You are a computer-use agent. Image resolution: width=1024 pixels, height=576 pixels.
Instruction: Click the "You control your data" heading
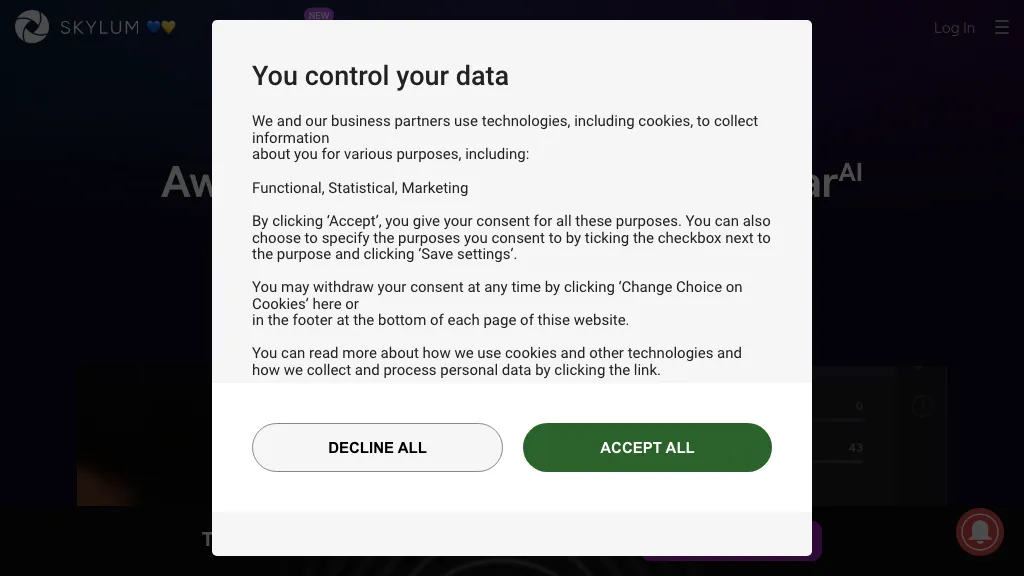tap(380, 76)
